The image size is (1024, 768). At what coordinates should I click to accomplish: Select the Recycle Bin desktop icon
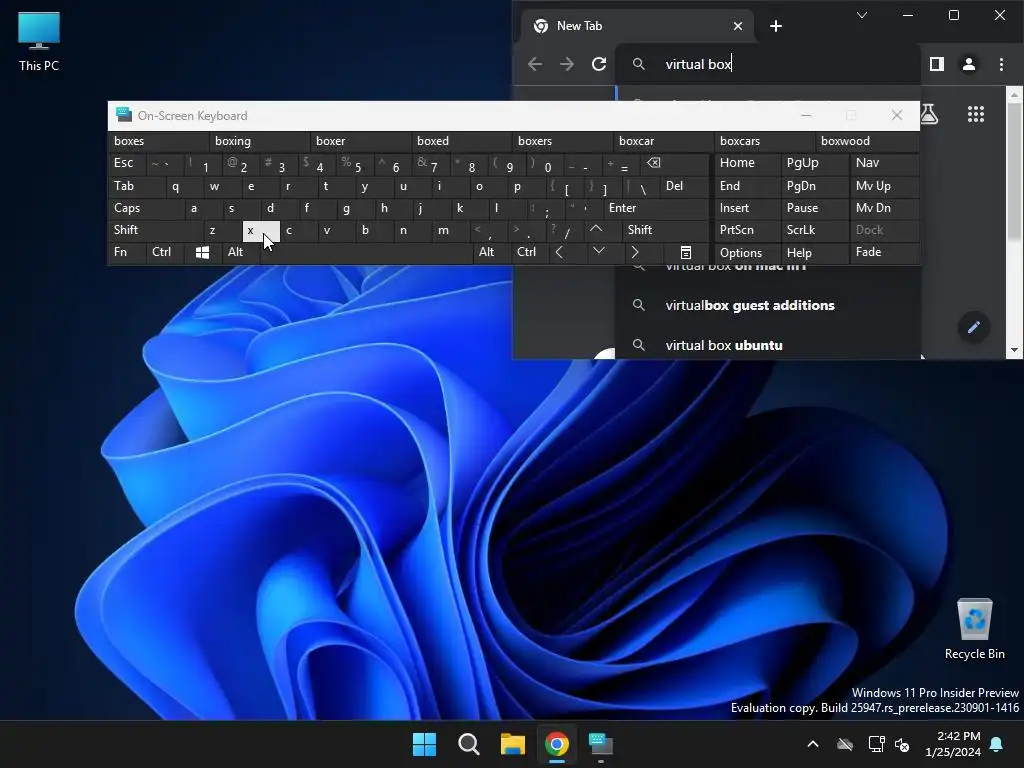coord(974,630)
